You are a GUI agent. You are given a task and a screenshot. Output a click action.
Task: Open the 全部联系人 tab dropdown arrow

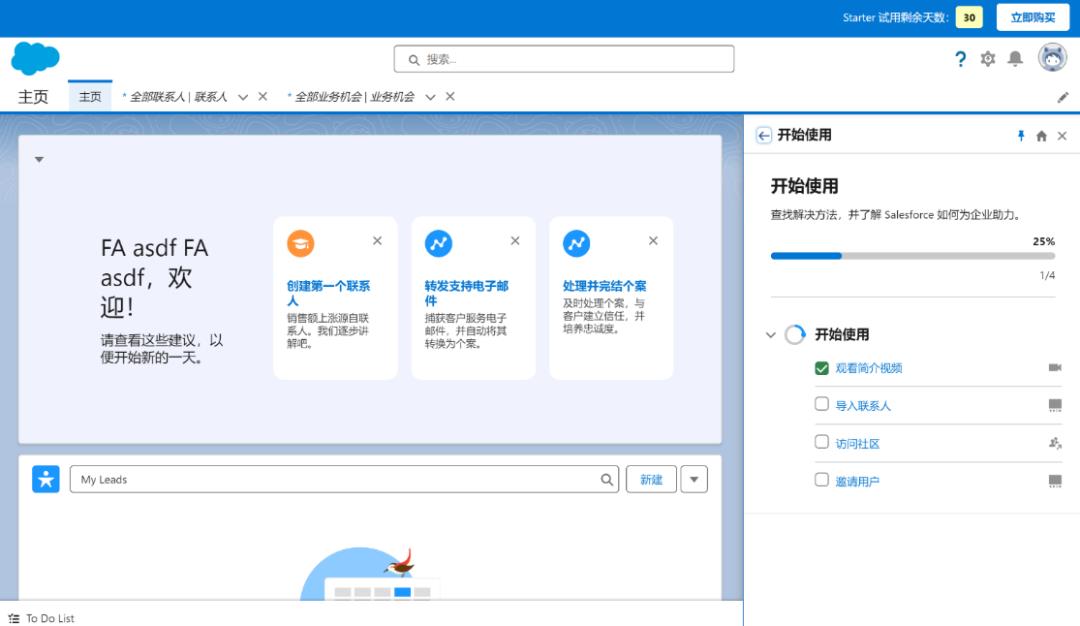242,96
